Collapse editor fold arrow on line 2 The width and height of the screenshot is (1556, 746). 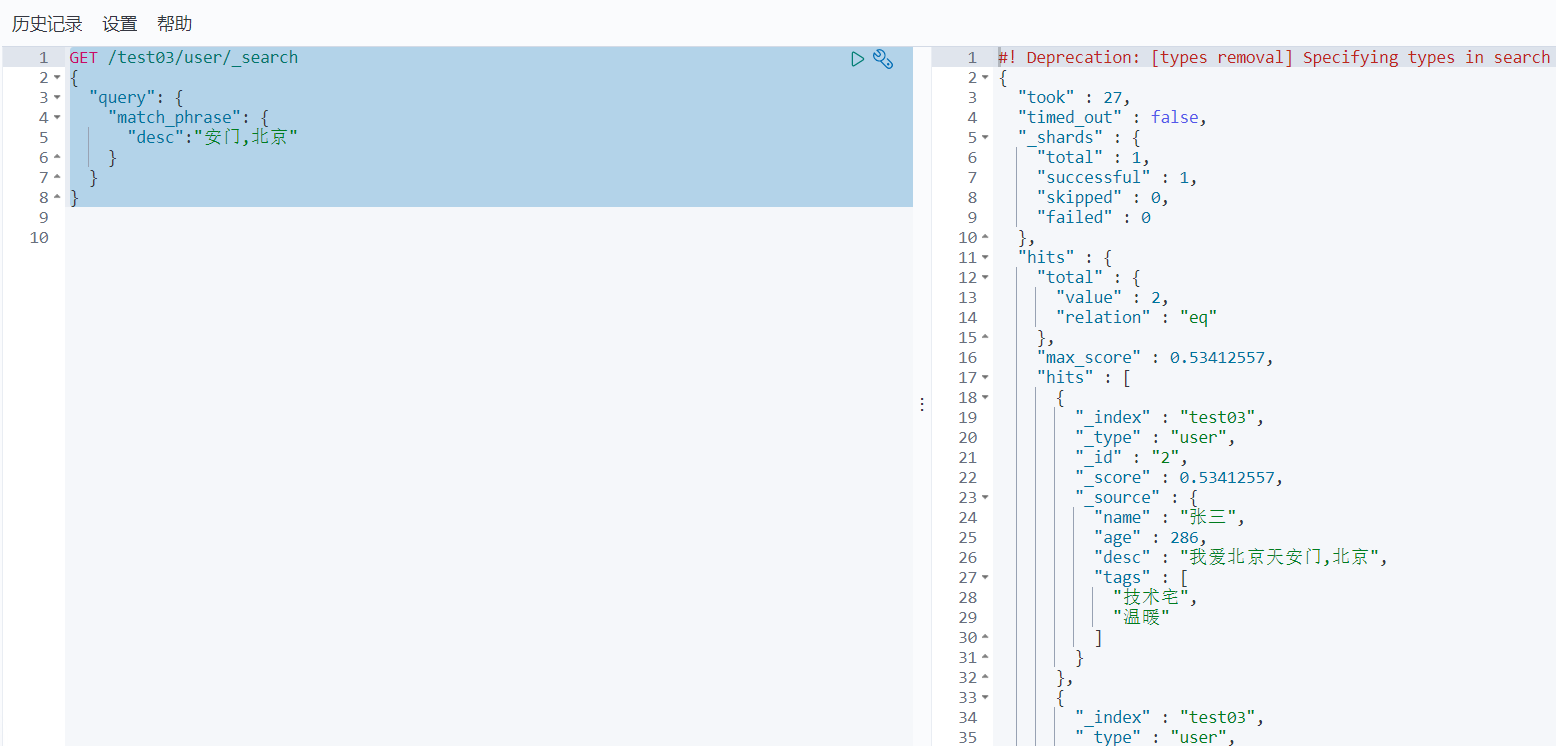pyautogui.click(x=58, y=78)
